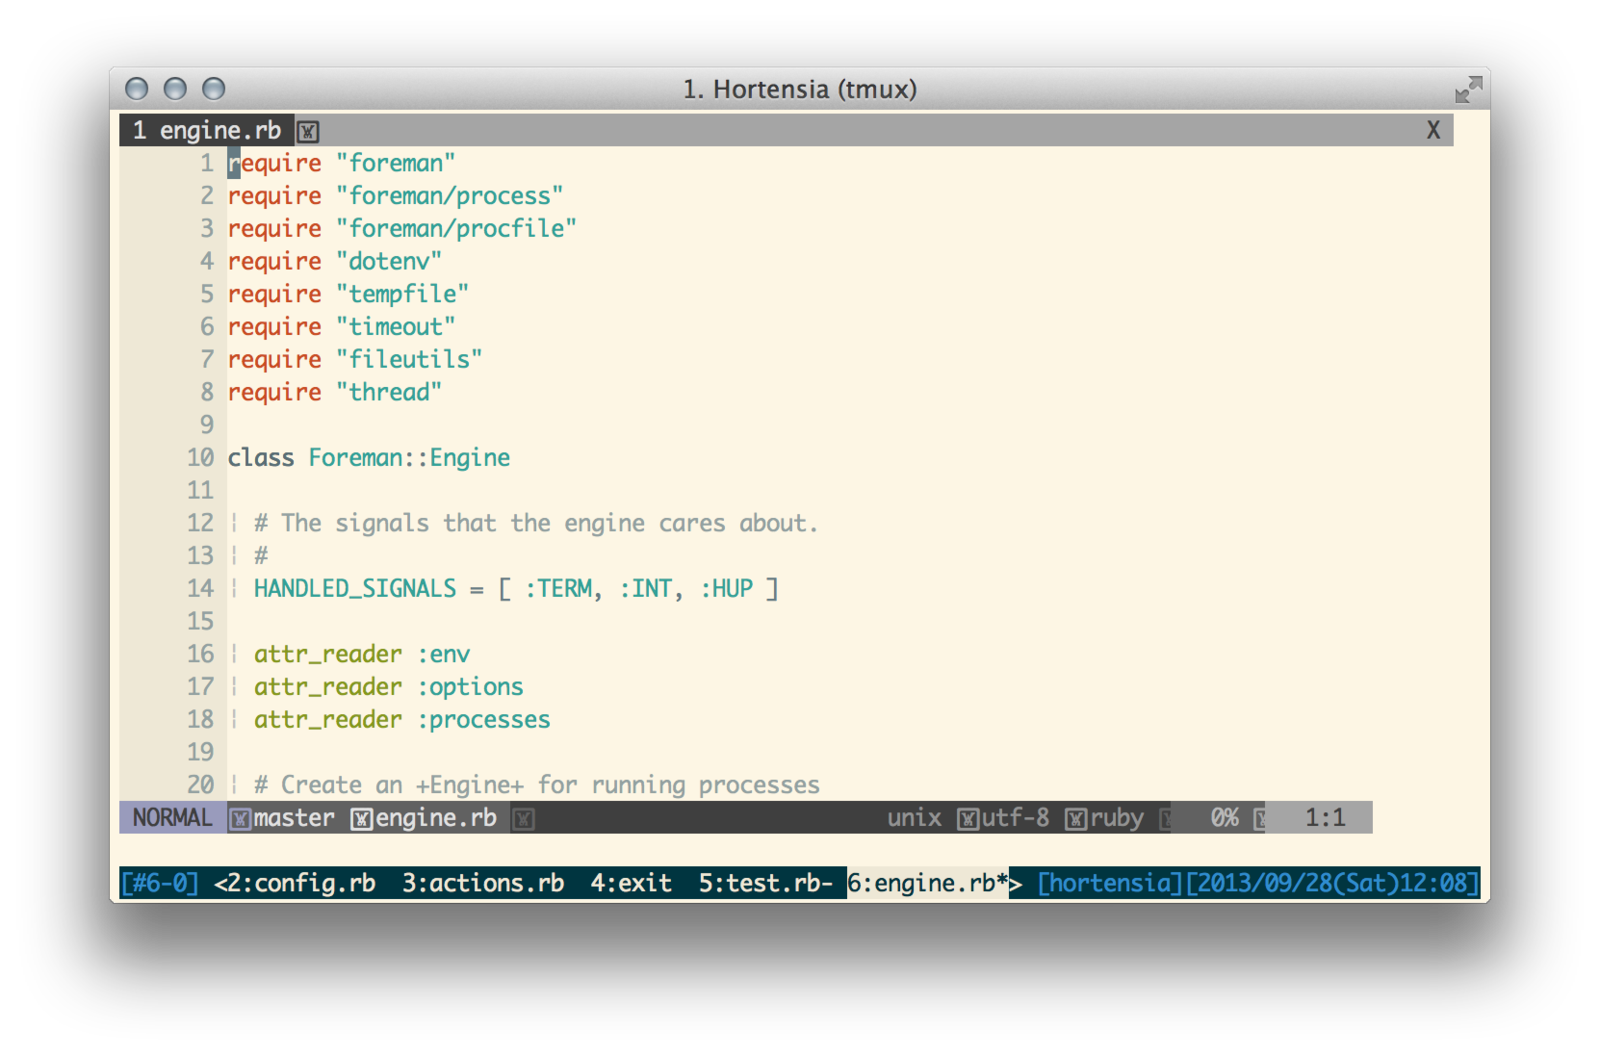This screenshot has width=1600, height=1055.
Task: Click line number 9 in the gutter
Action: pyautogui.click(x=207, y=425)
